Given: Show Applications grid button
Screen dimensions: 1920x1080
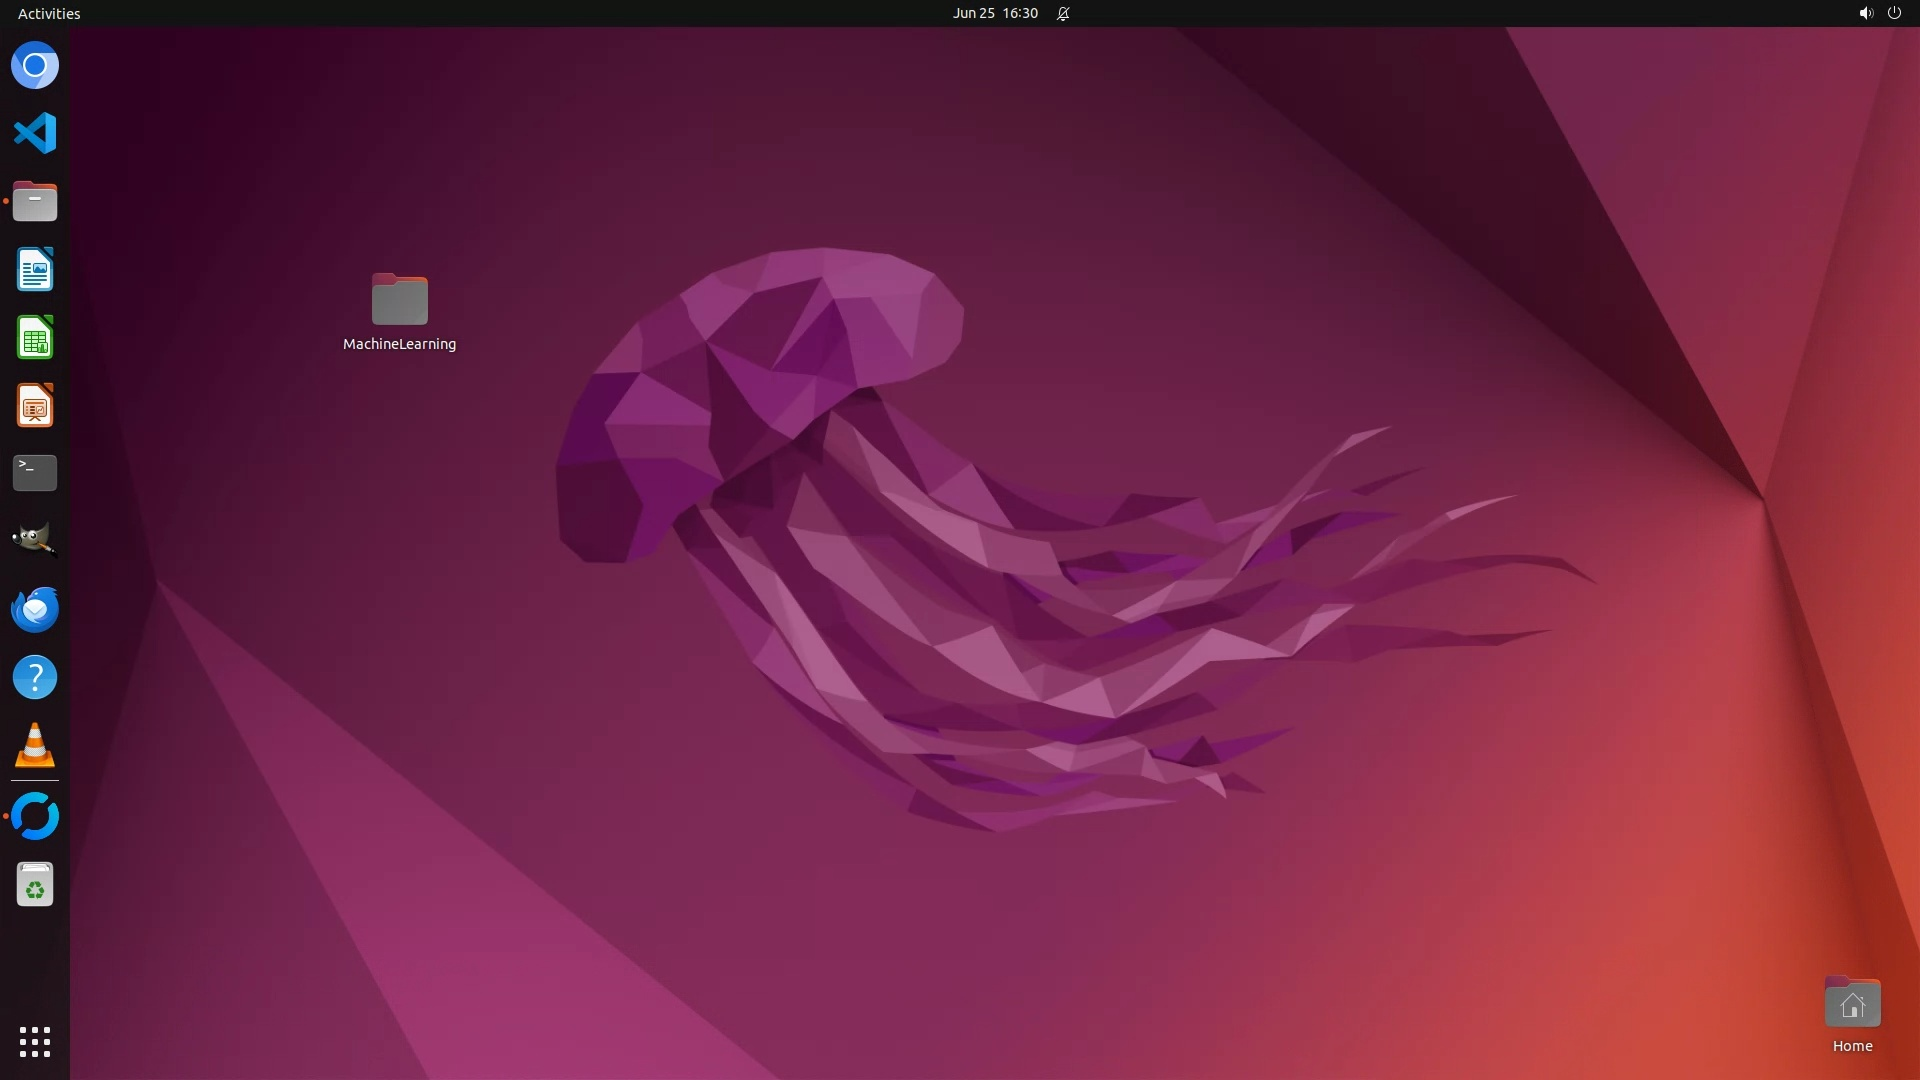Looking at the screenshot, I should [x=35, y=1041].
